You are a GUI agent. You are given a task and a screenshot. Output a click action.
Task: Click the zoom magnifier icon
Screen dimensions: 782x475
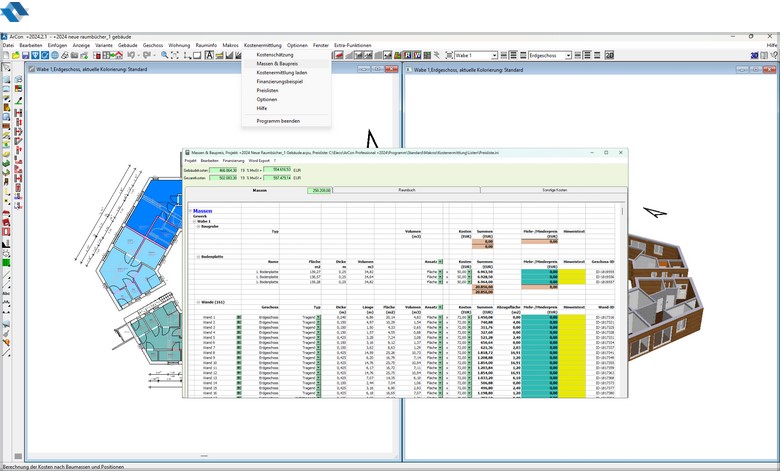[x=164, y=55]
